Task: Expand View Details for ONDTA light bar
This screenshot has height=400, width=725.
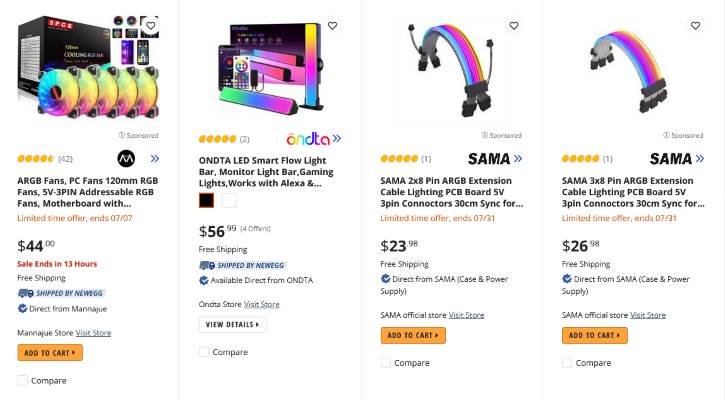Action: (x=233, y=324)
